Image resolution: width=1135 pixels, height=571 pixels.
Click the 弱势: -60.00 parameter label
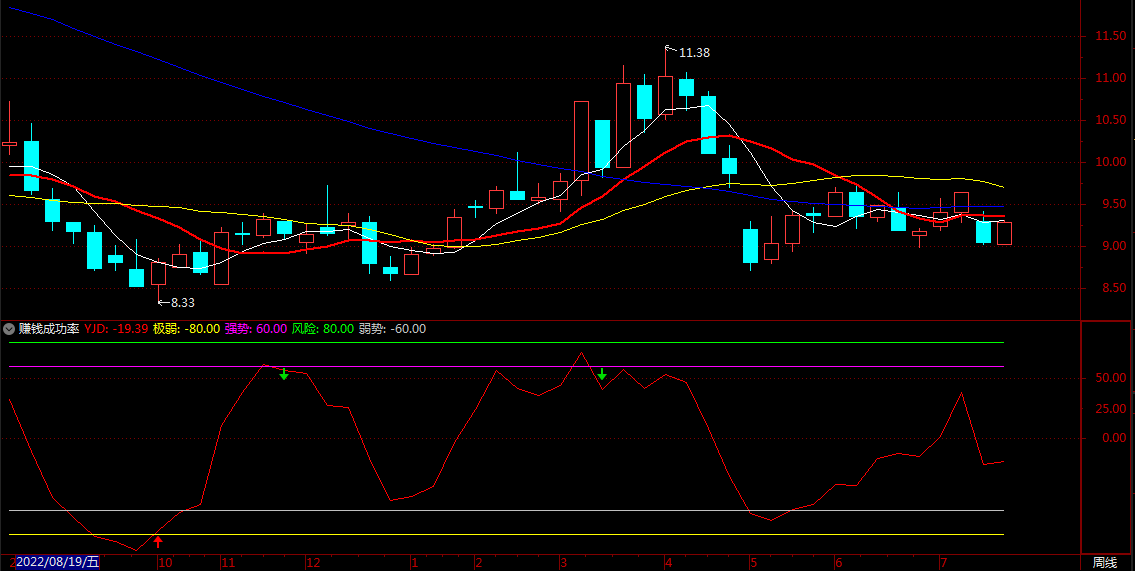coord(392,329)
